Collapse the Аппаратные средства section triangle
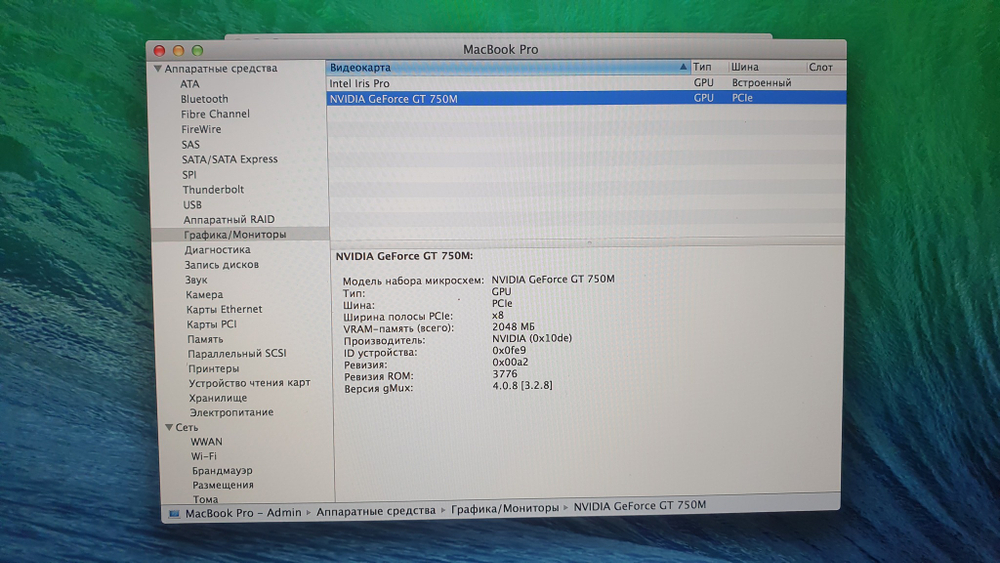This screenshot has width=1000, height=563. 158,68
